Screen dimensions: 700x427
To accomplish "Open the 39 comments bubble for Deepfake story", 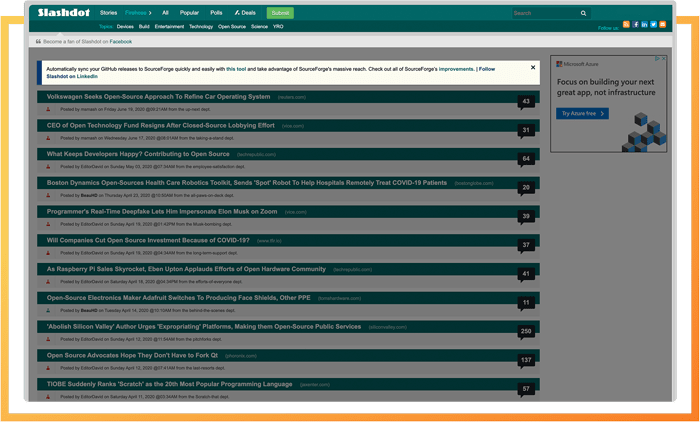I will pos(526,217).
